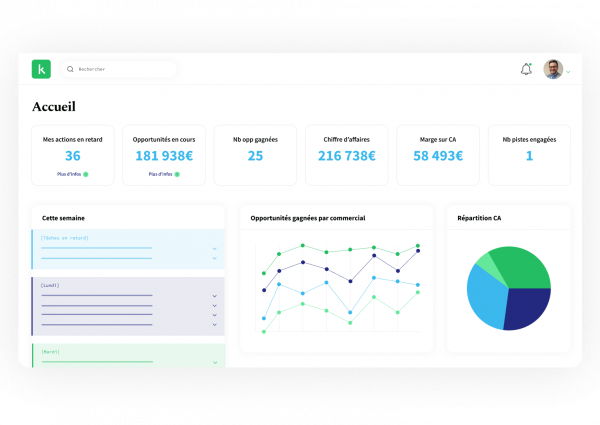Expand the user menu chevron
The height and width of the screenshot is (425, 600).
568,72
